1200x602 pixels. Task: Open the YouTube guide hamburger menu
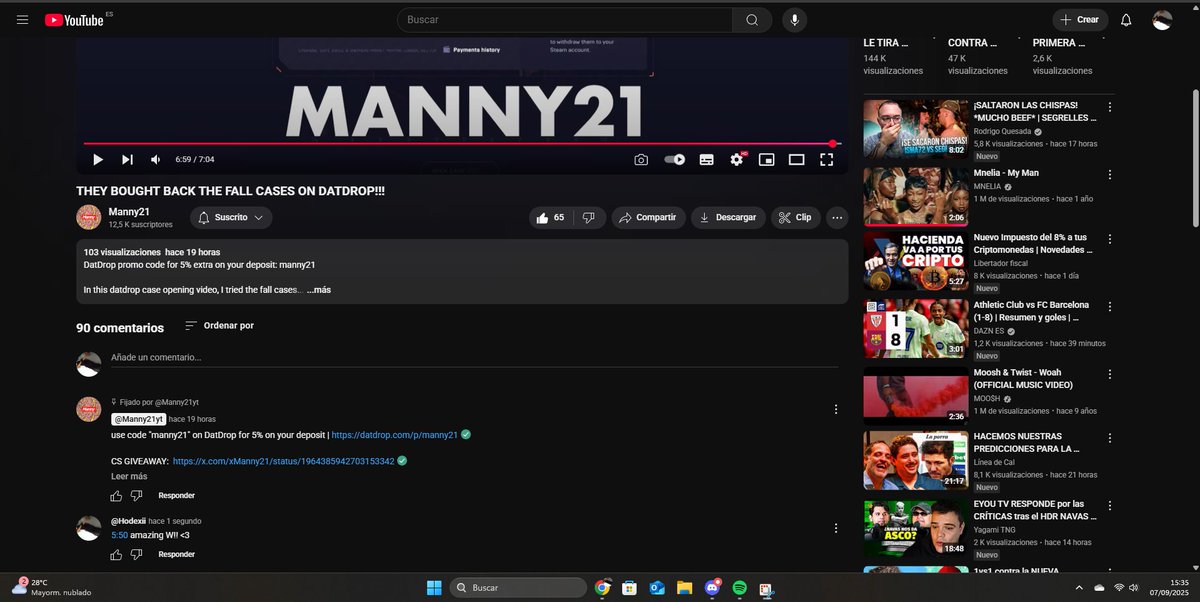(22, 20)
